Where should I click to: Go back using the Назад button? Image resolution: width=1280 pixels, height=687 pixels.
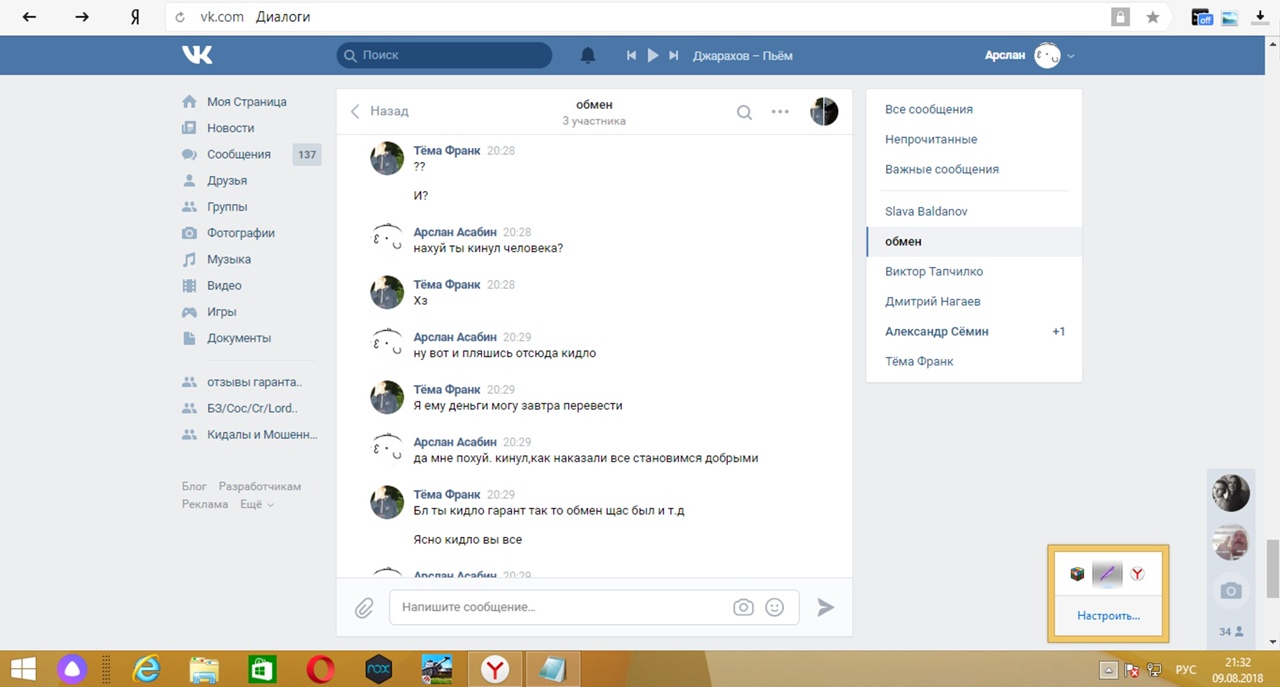coord(379,111)
